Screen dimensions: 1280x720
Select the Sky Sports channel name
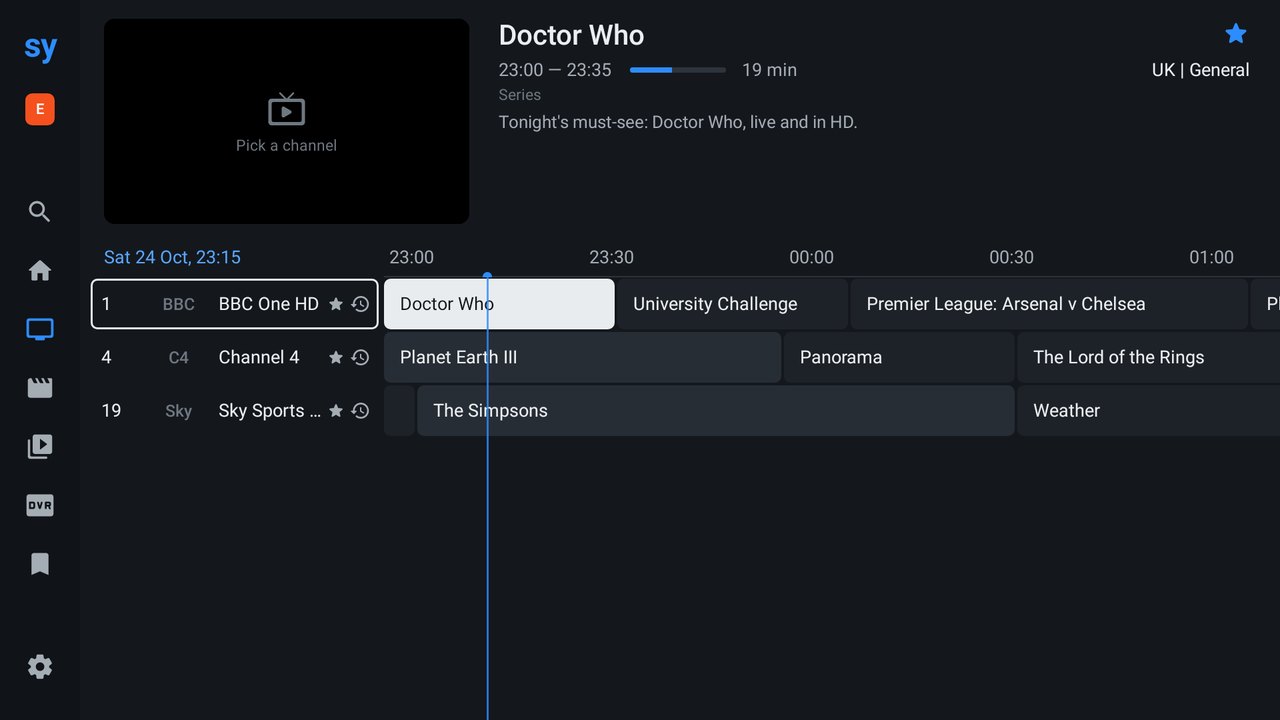tap(270, 411)
